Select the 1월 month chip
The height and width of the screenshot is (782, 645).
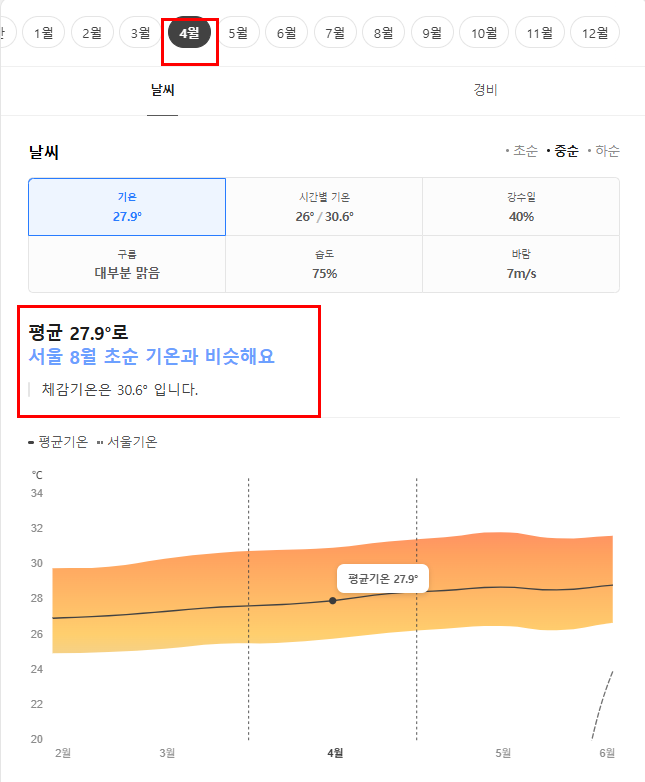43,33
